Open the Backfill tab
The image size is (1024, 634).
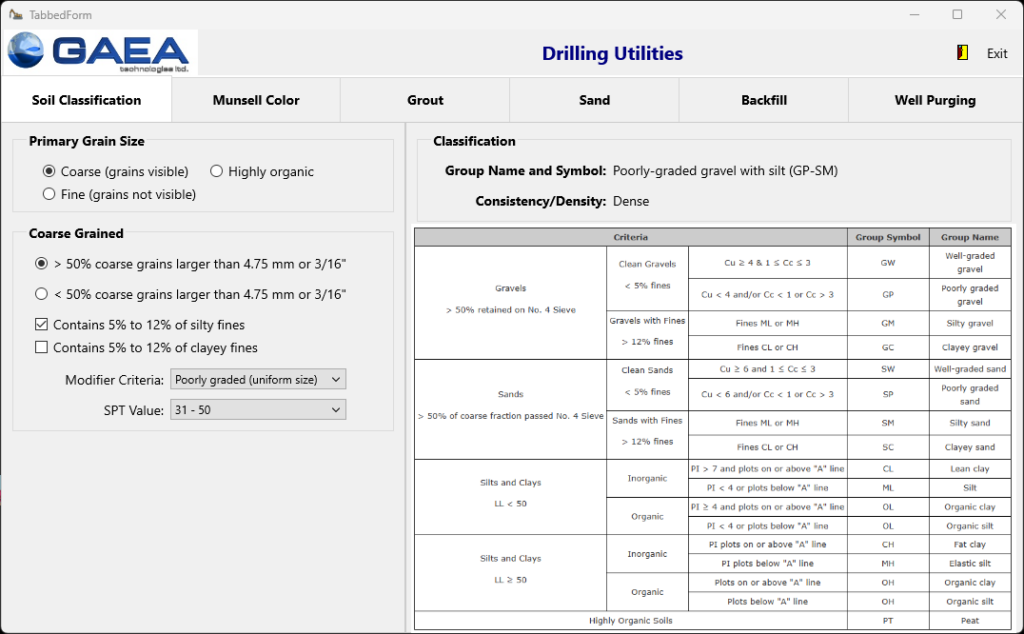(764, 100)
